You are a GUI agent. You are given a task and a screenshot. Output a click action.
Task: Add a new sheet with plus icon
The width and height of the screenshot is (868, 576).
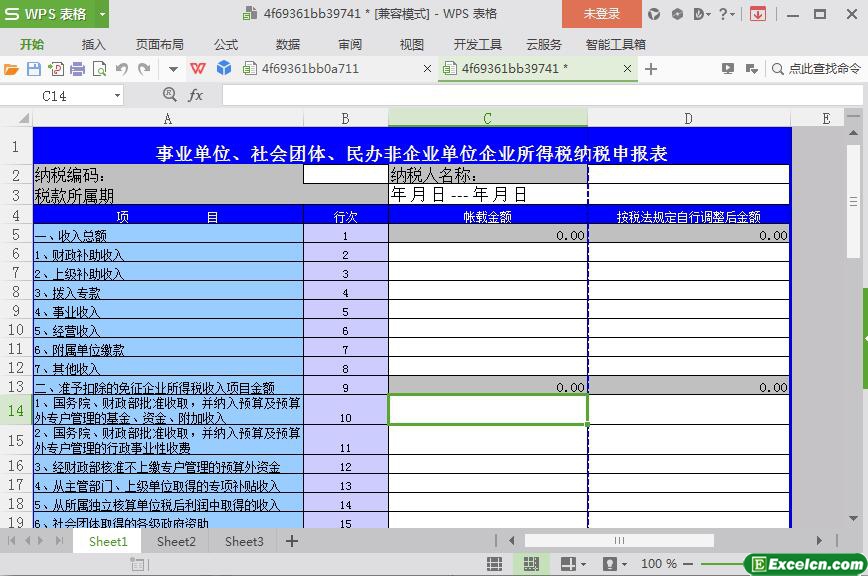click(292, 541)
